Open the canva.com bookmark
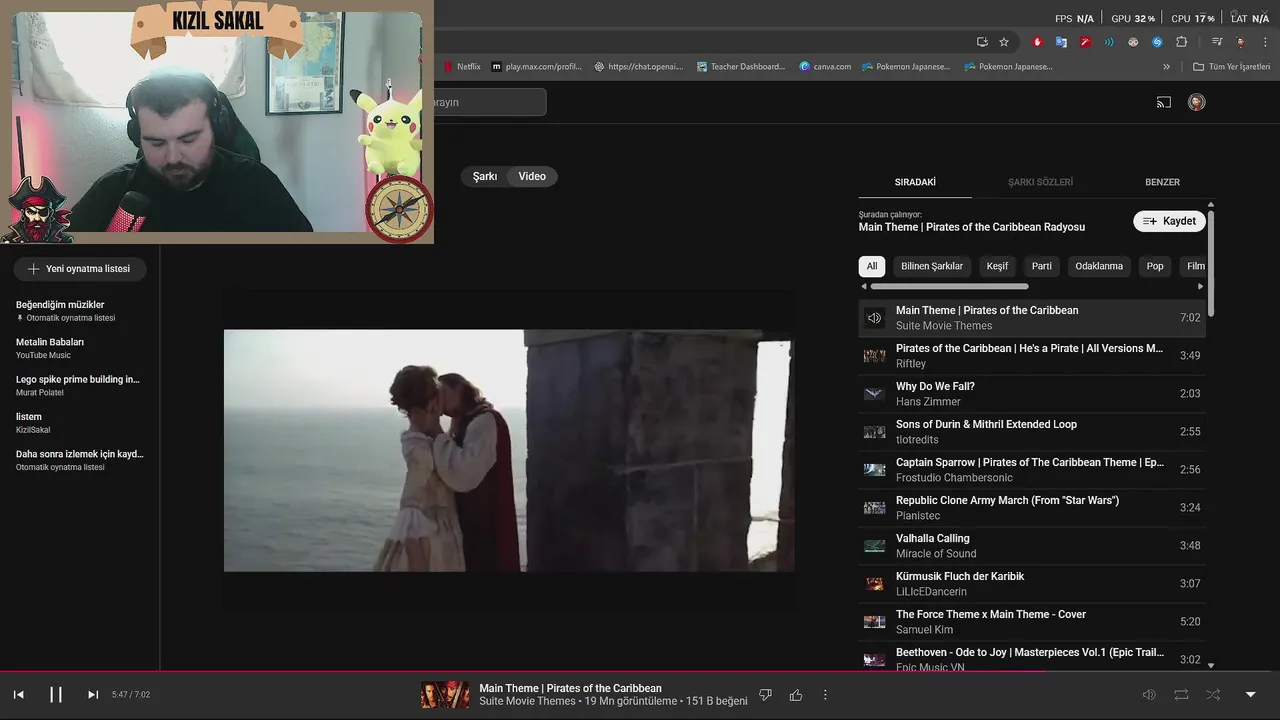The width and height of the screenshot is (1280, 720). 825,67
